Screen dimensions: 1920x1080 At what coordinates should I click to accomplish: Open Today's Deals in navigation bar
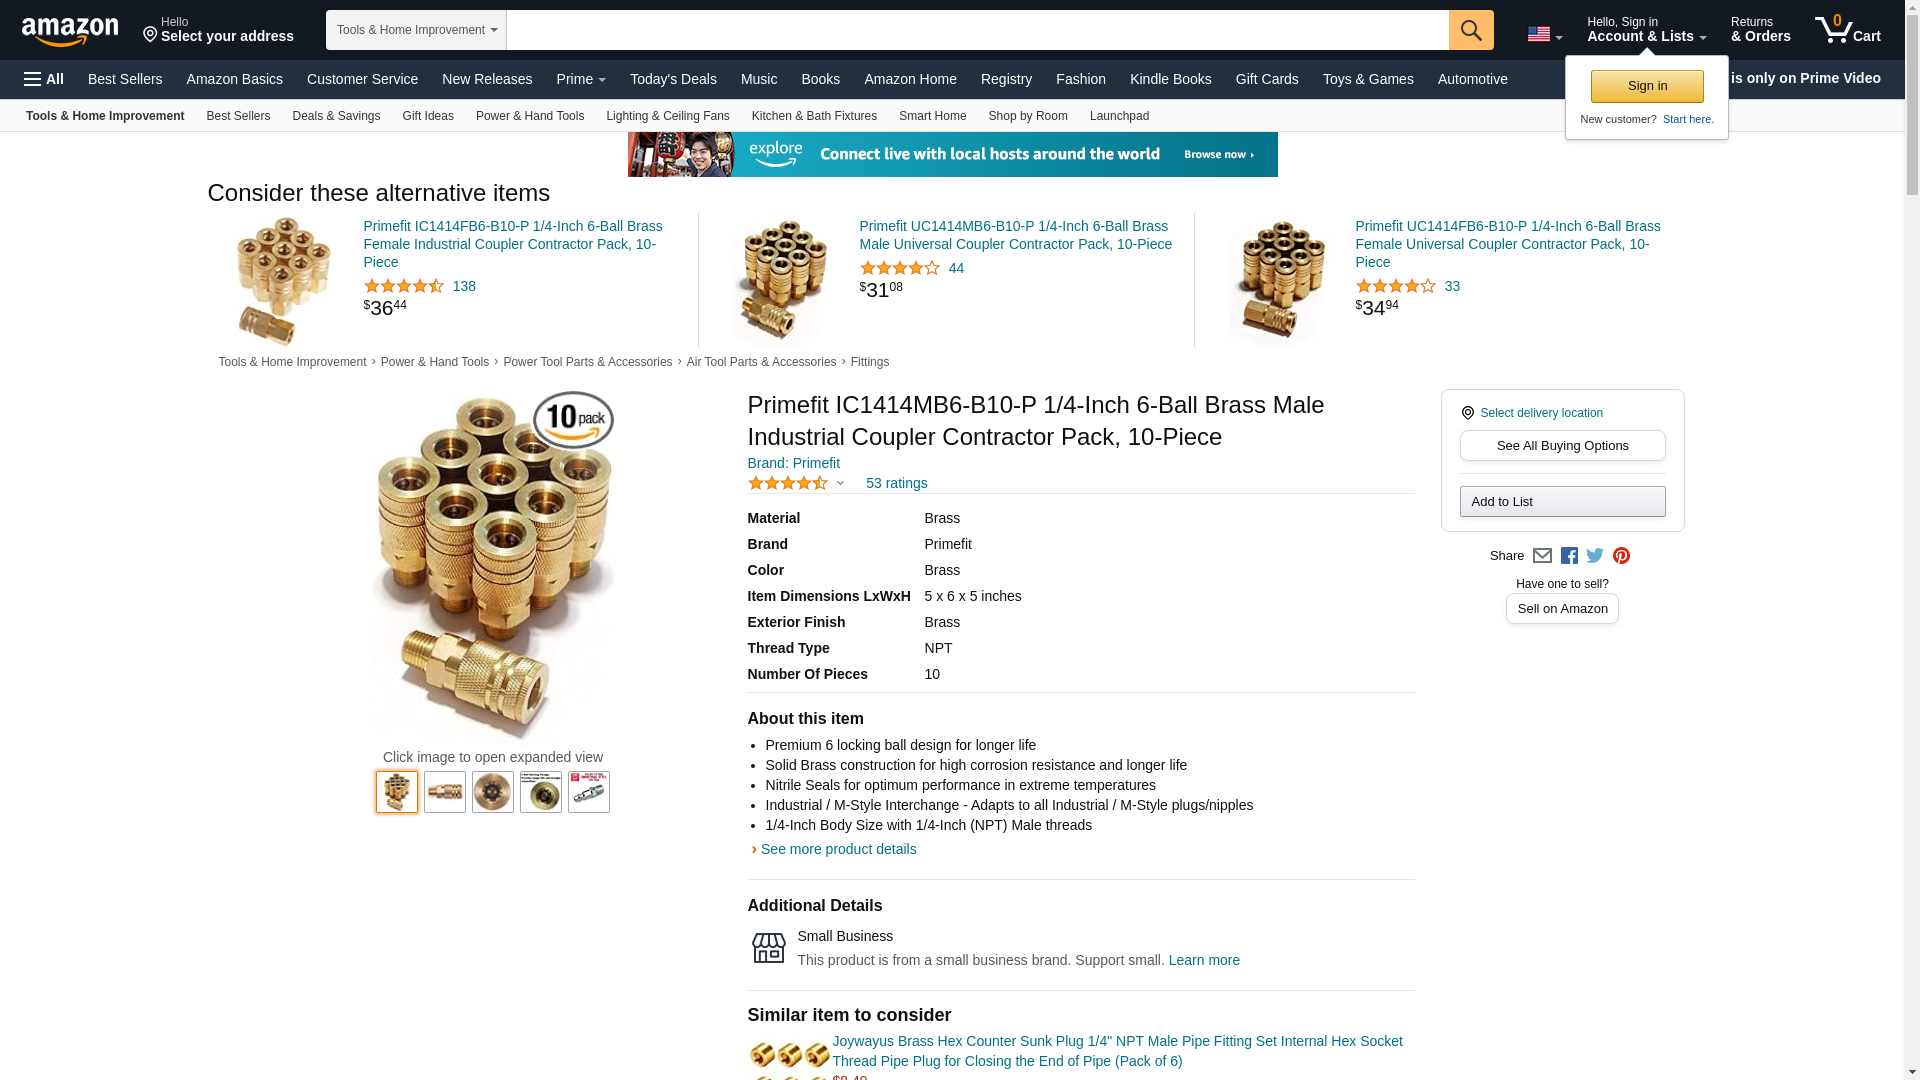tap(673, 79)
